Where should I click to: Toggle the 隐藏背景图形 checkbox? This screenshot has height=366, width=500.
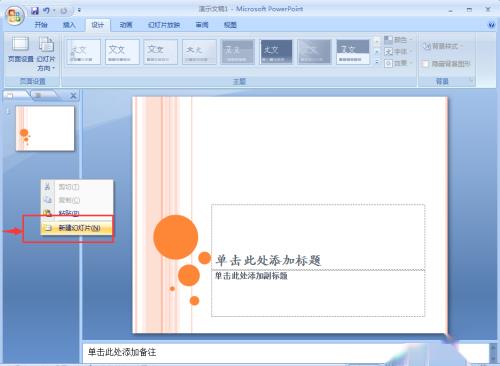[426, 64]
